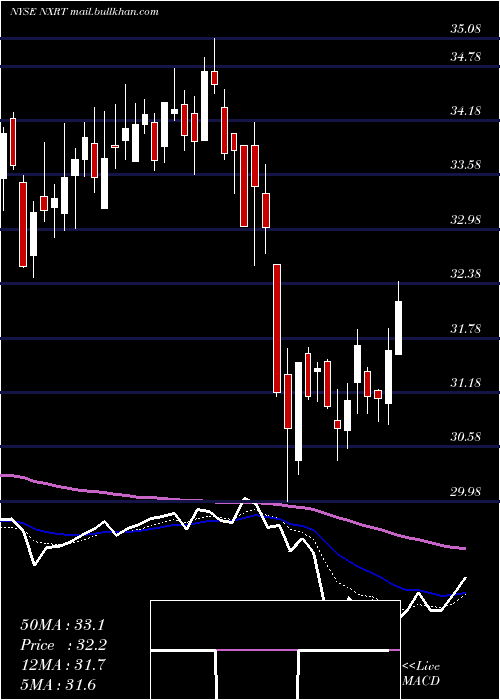Screen dimensions: 500x700
Task: Click the 31.18 price level label
Action: pos(465,383)
